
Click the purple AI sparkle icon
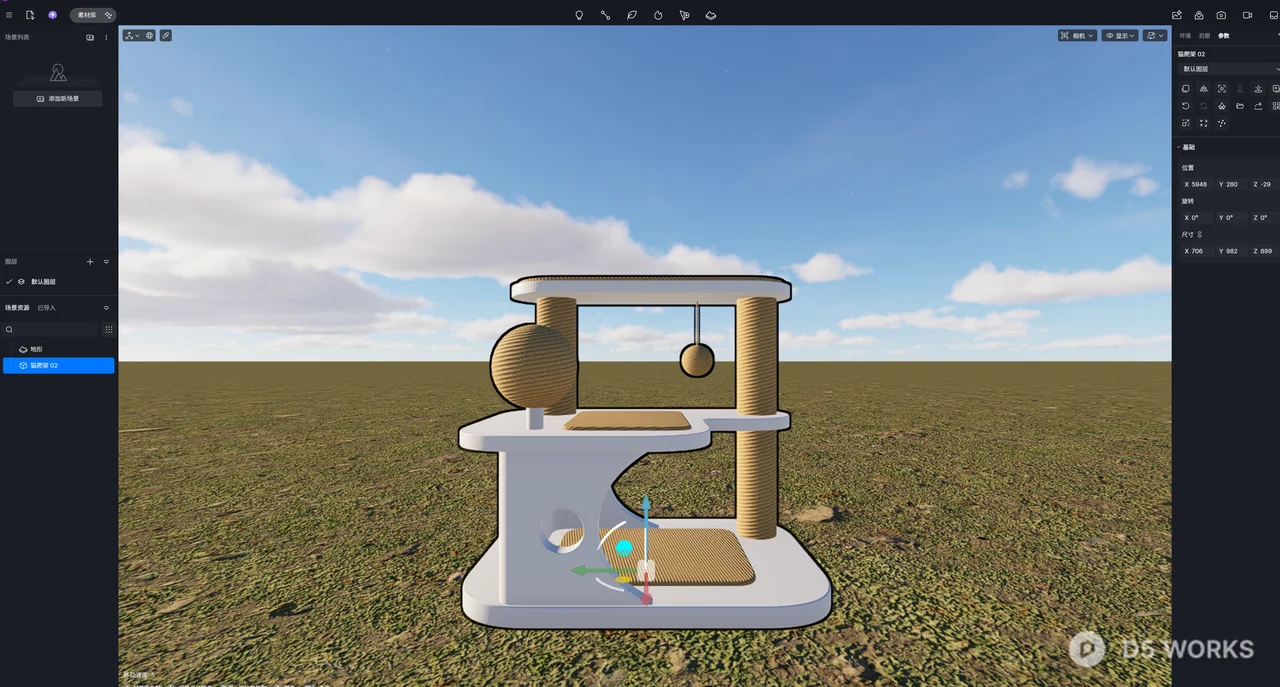tap(52, 15)
